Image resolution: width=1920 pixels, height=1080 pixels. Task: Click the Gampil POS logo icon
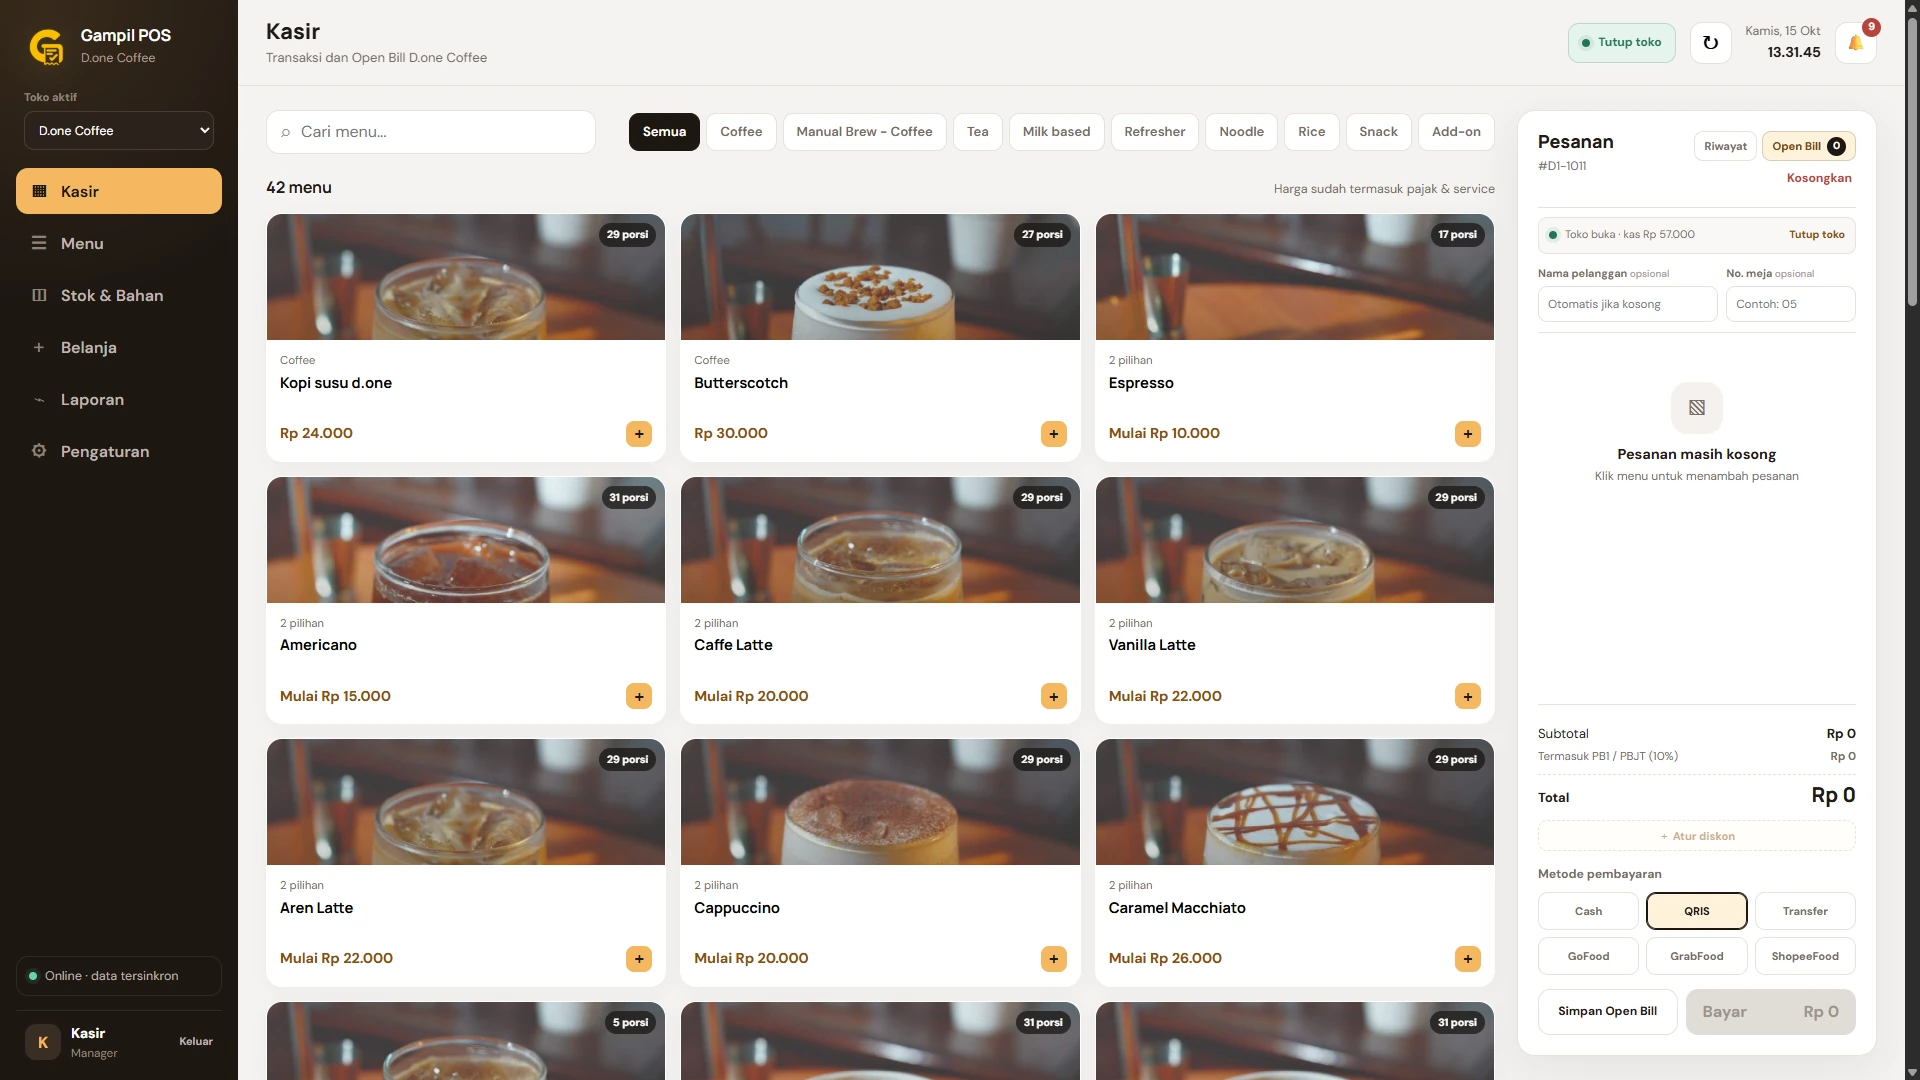[x=47, y=46]
